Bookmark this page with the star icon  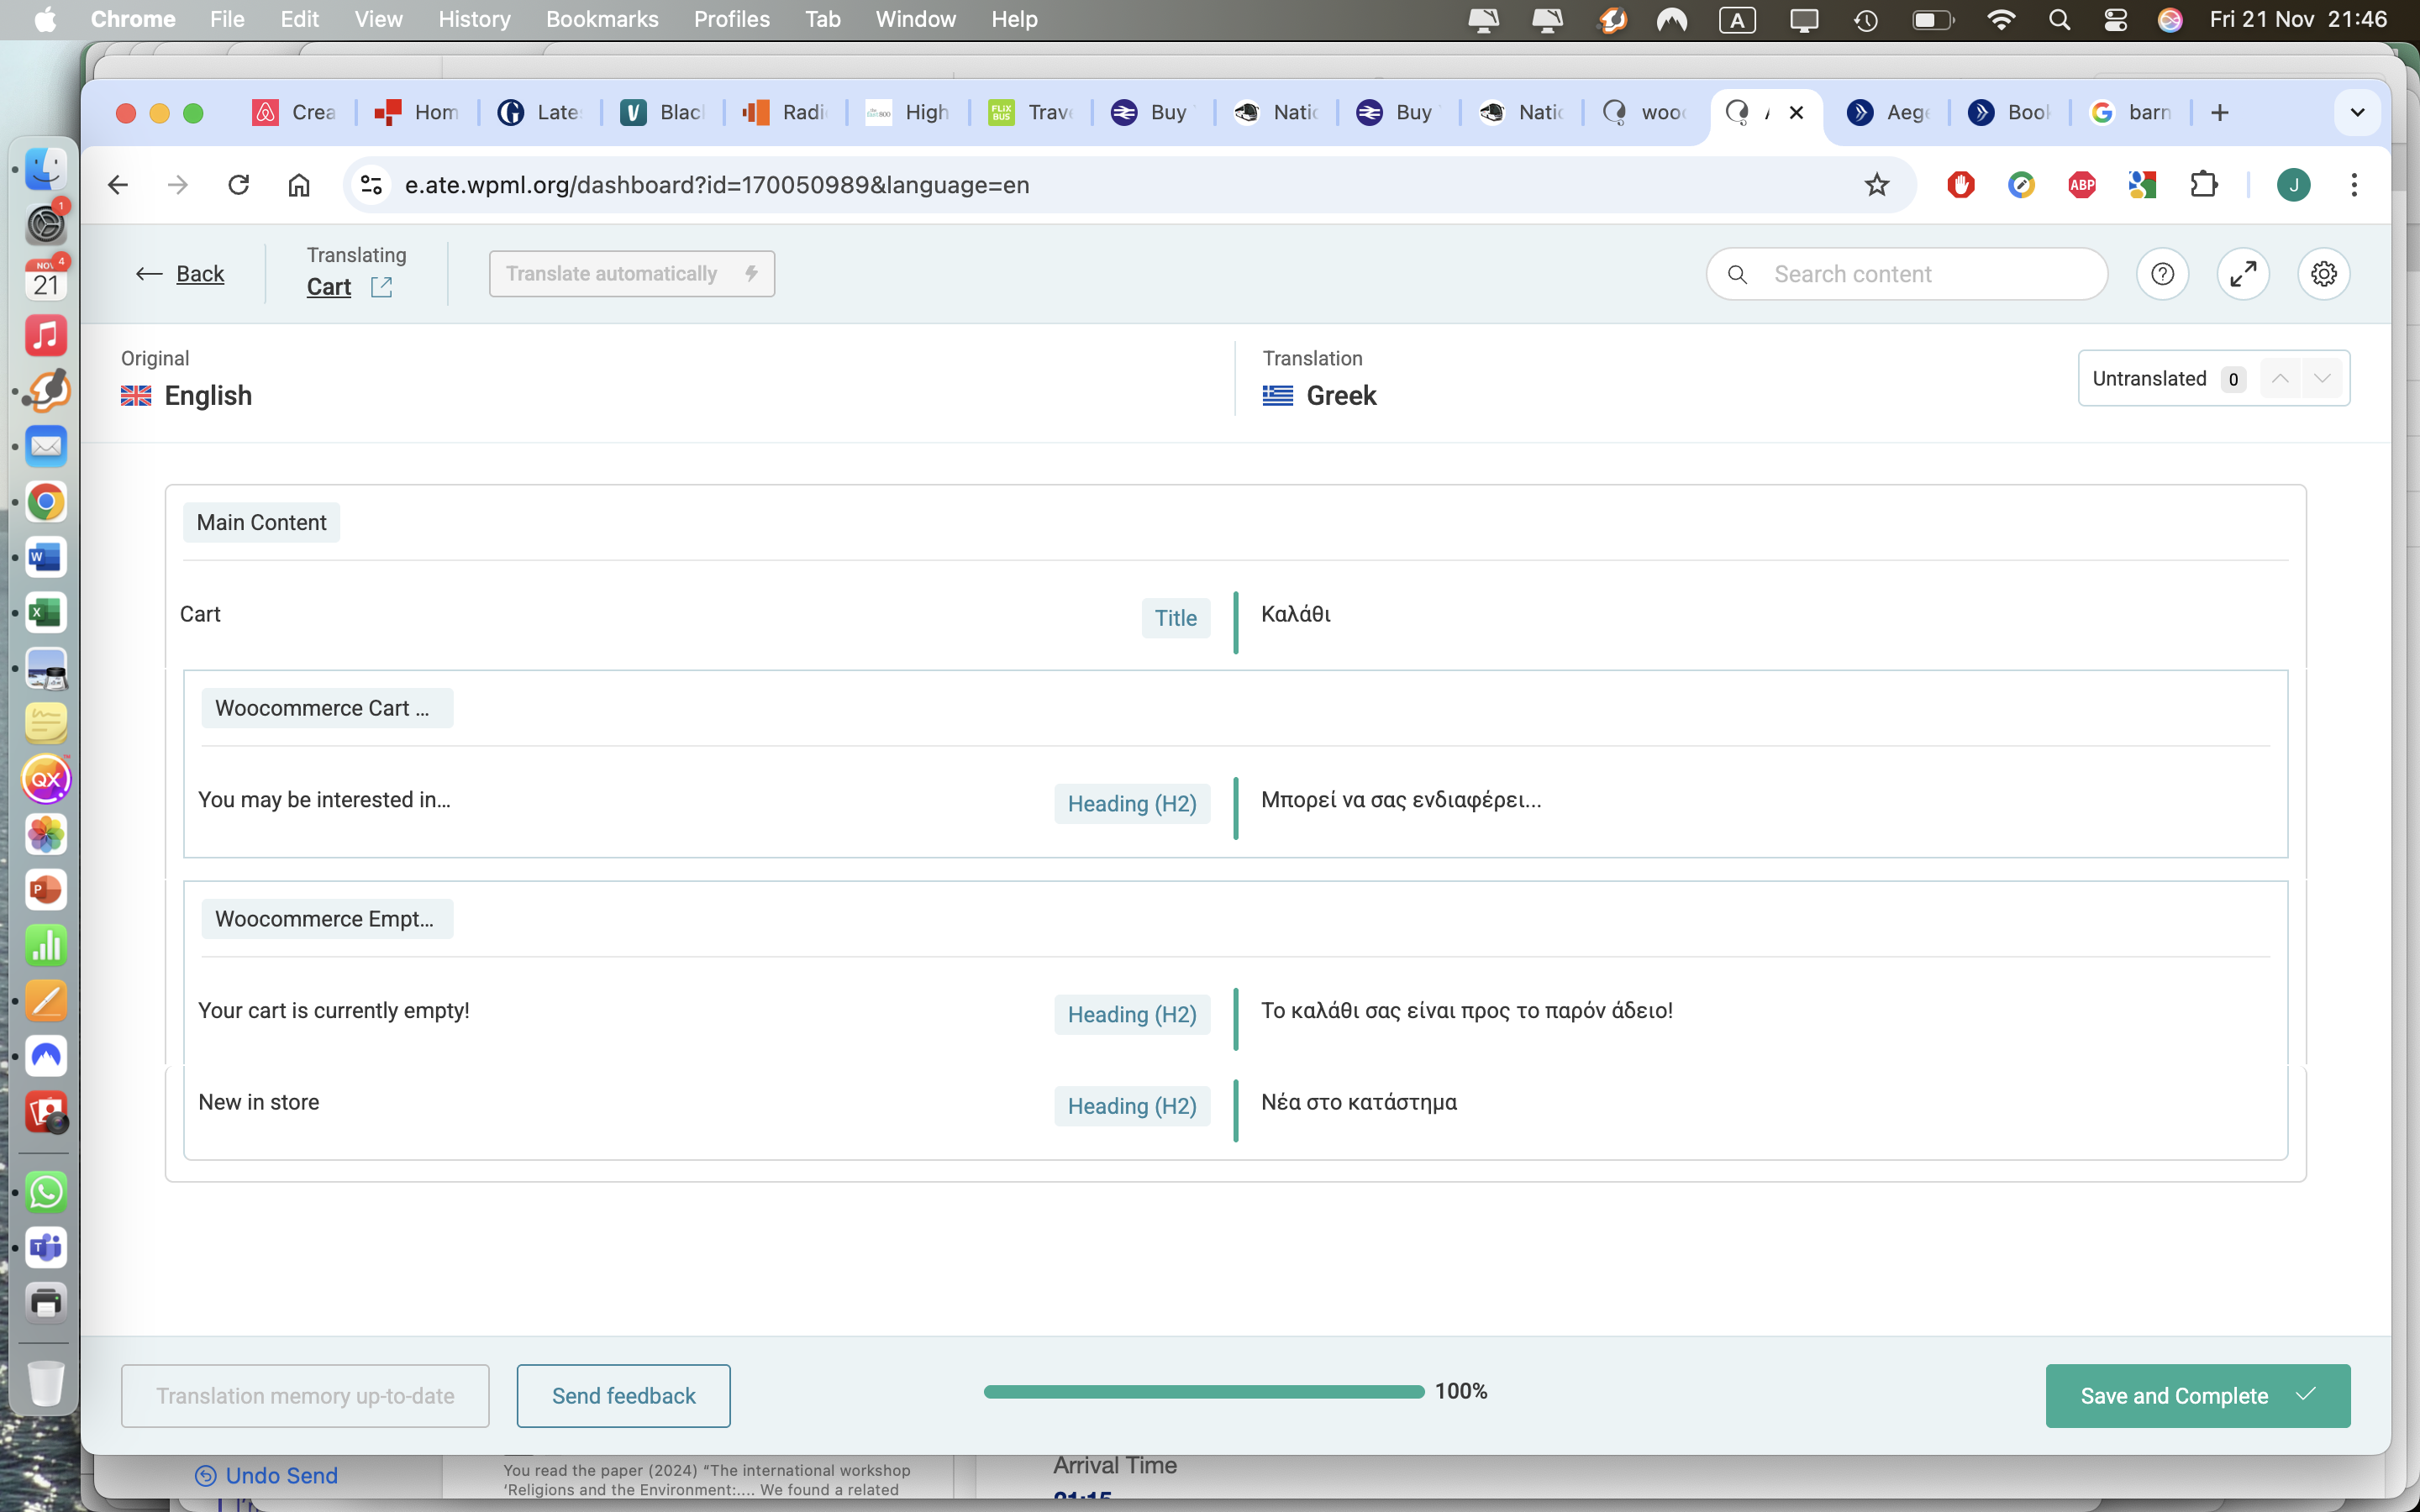[x=1876, y=185]
